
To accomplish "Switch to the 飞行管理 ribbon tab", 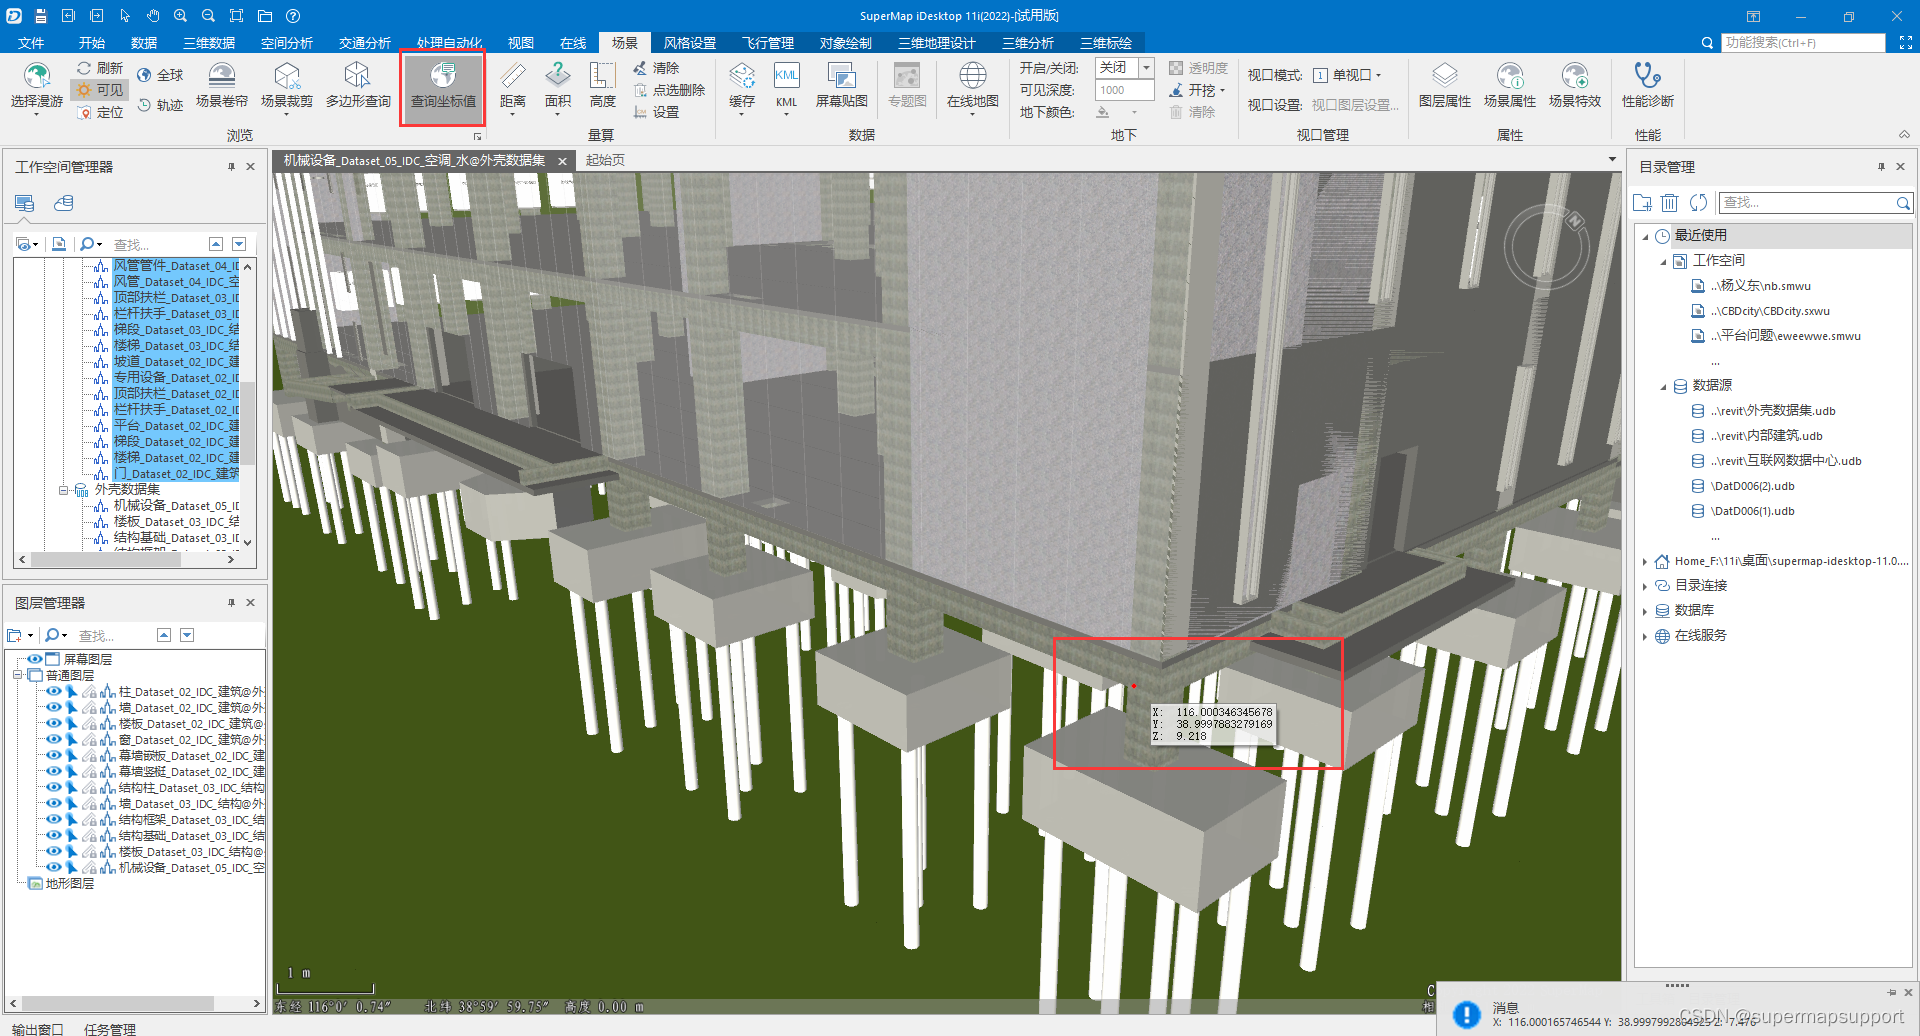I will pyautogui.click(x=768, y=43).
